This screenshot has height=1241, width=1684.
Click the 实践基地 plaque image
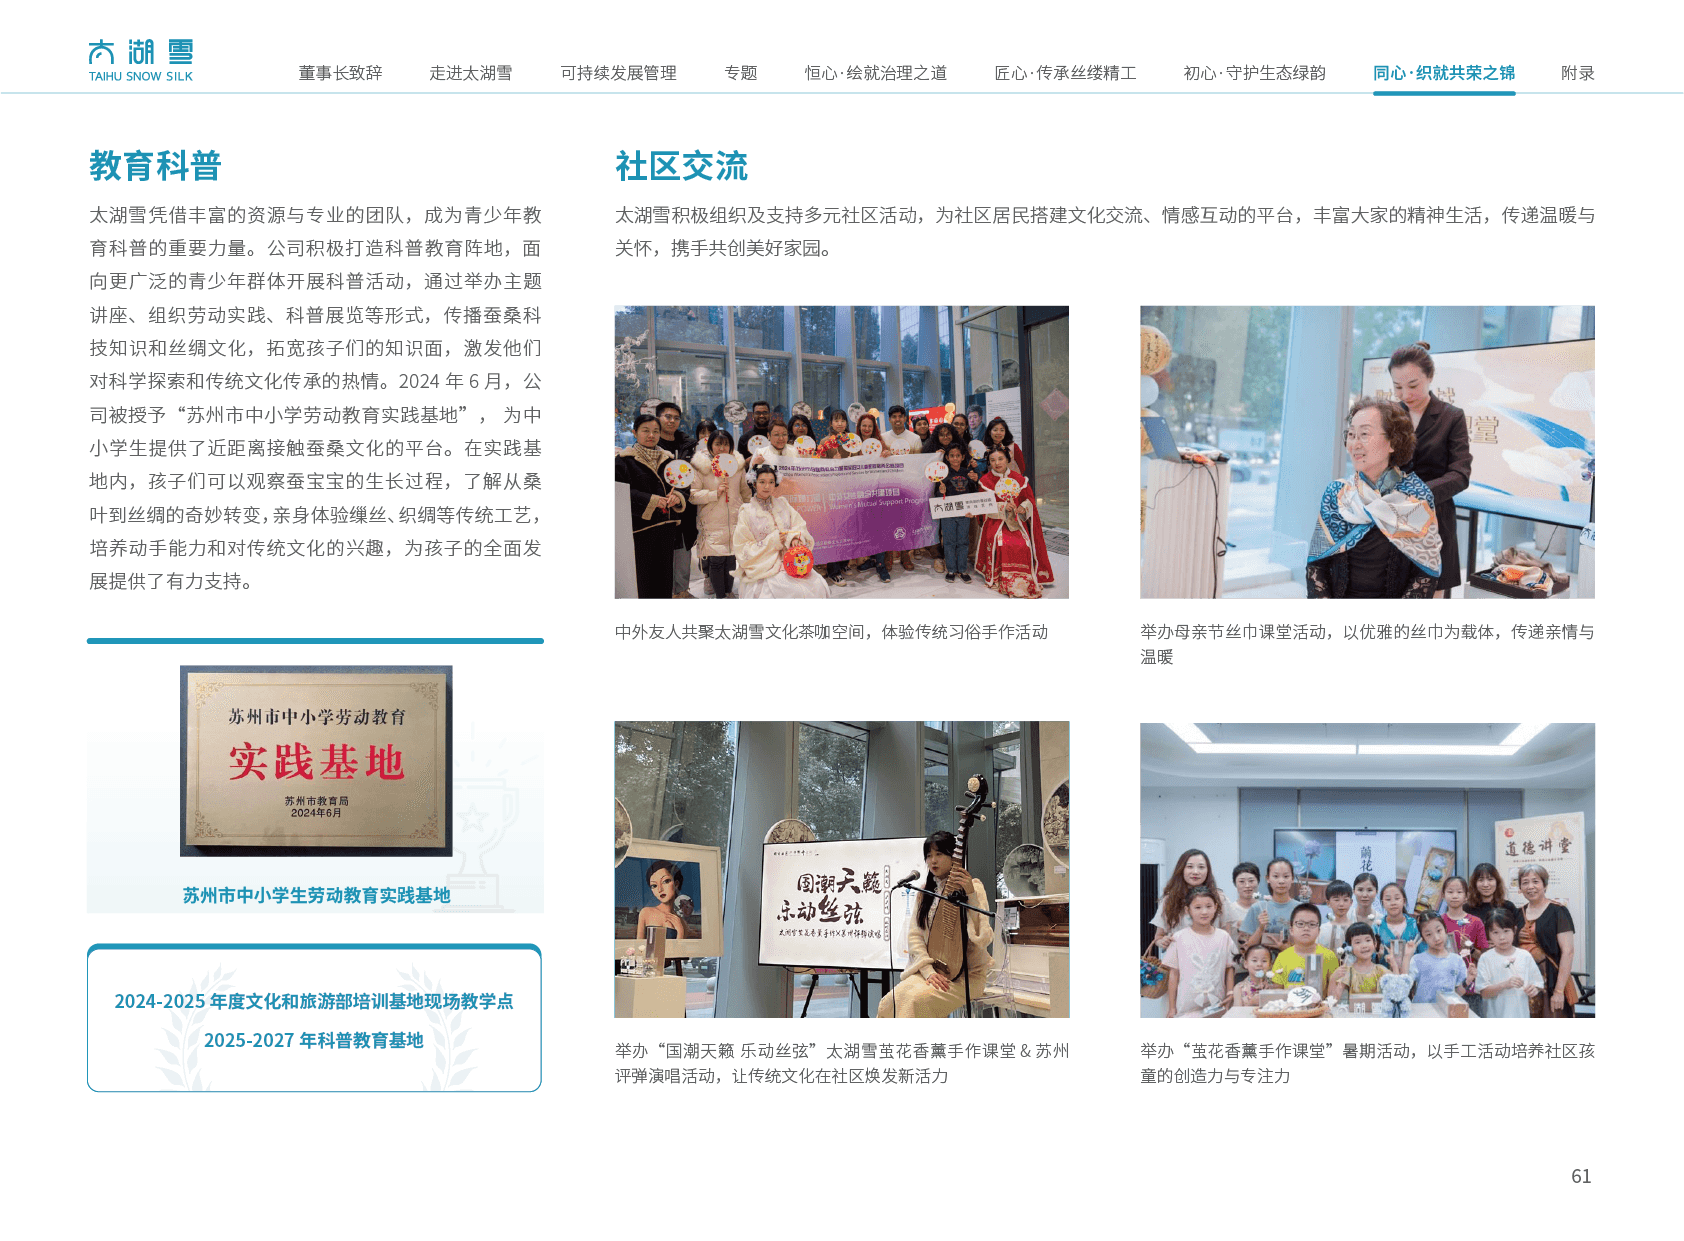[x=316, y=761]
